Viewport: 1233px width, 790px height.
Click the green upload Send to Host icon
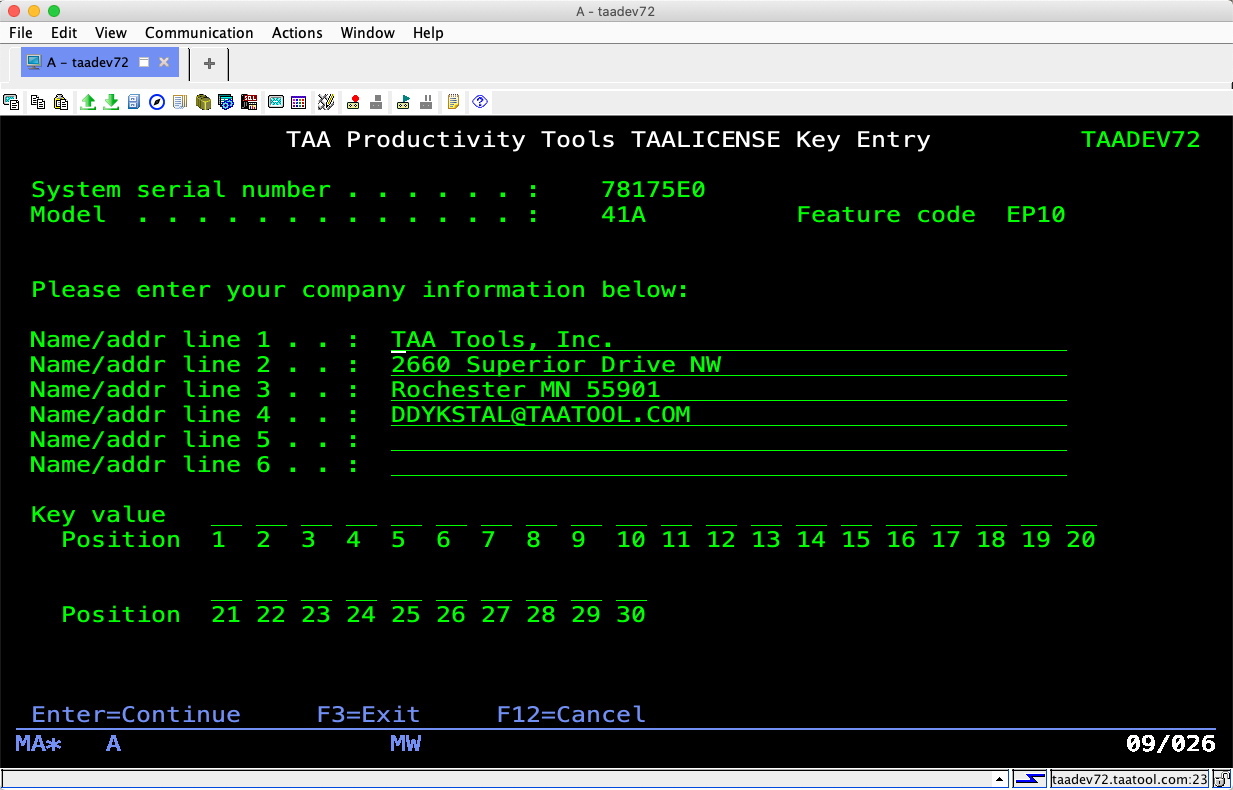(88, 102)
